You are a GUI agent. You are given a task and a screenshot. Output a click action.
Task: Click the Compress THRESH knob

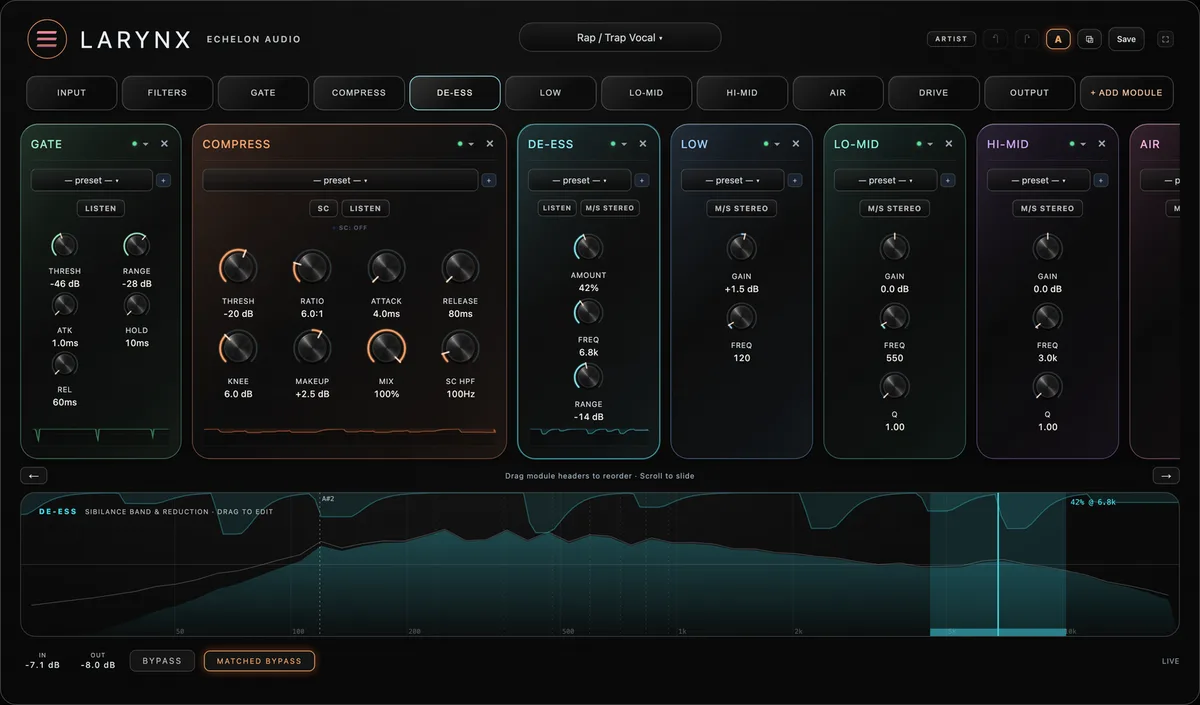click(x=238, y=267)
